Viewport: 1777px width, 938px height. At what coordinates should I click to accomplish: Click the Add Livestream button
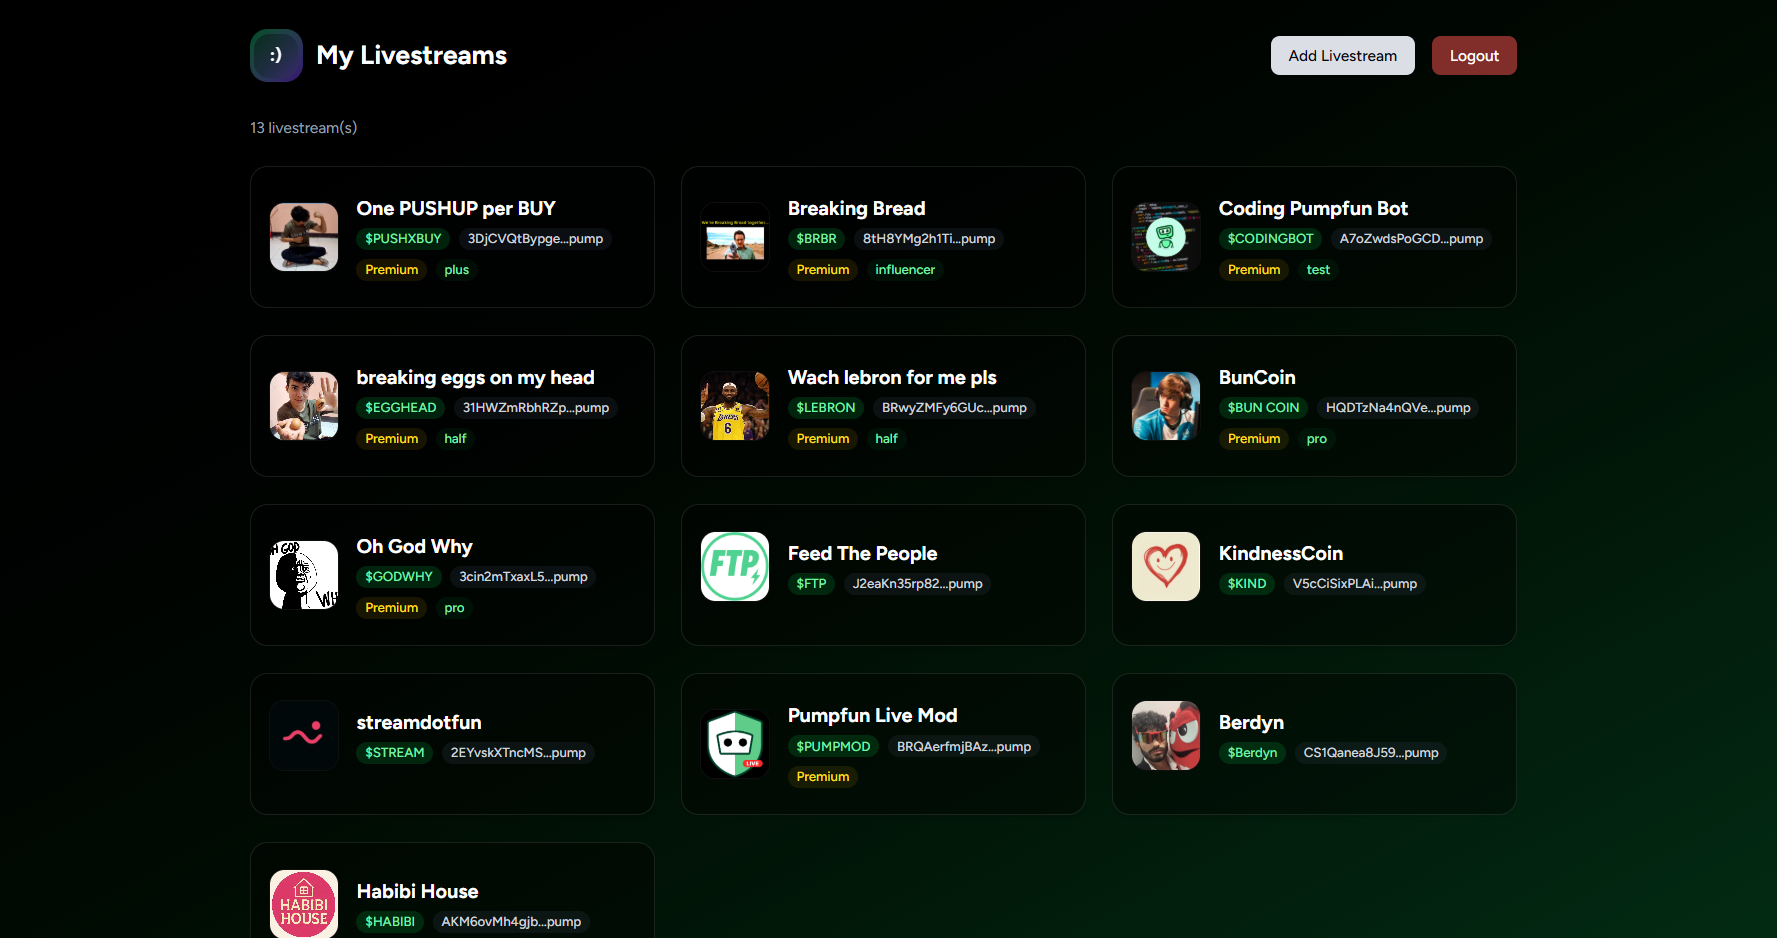(1342, 55)
